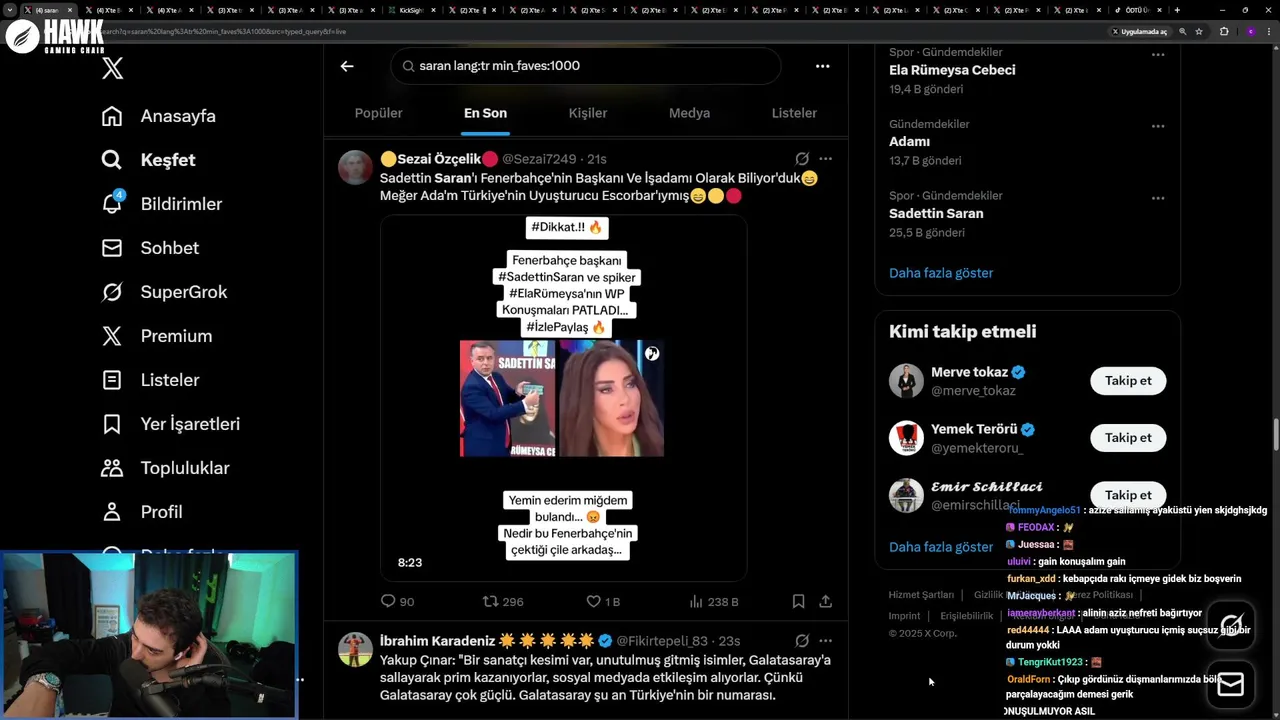
Task: Open Imprint footer link
Action: click(904, 616)
